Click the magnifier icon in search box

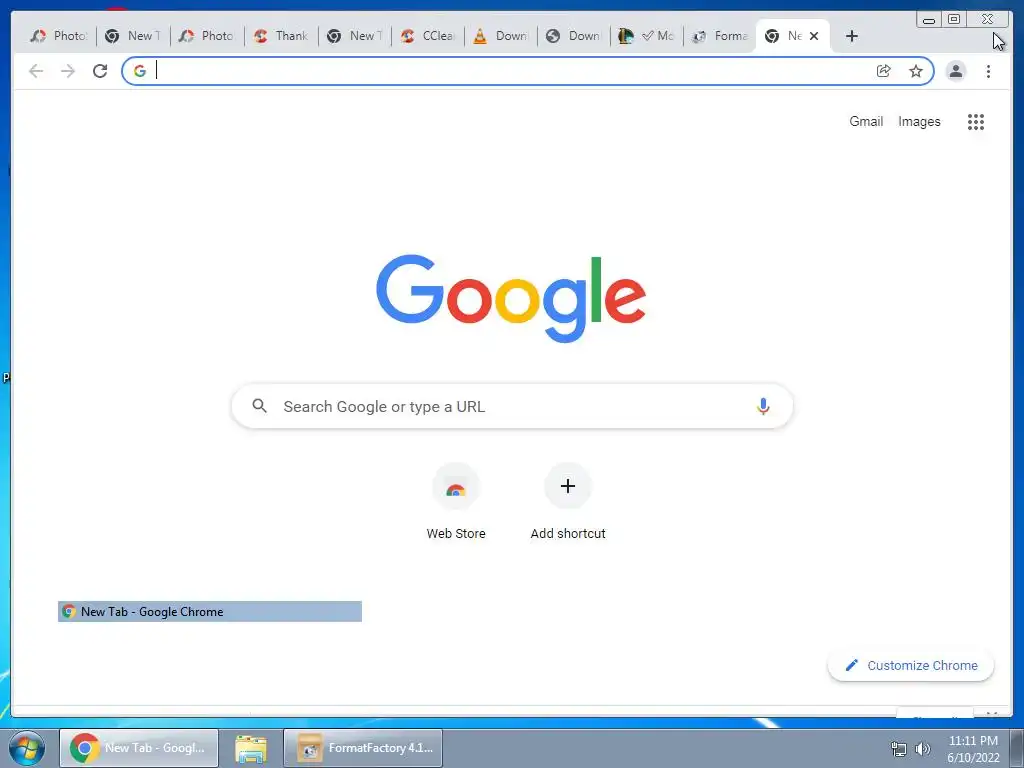coord(259,406)
